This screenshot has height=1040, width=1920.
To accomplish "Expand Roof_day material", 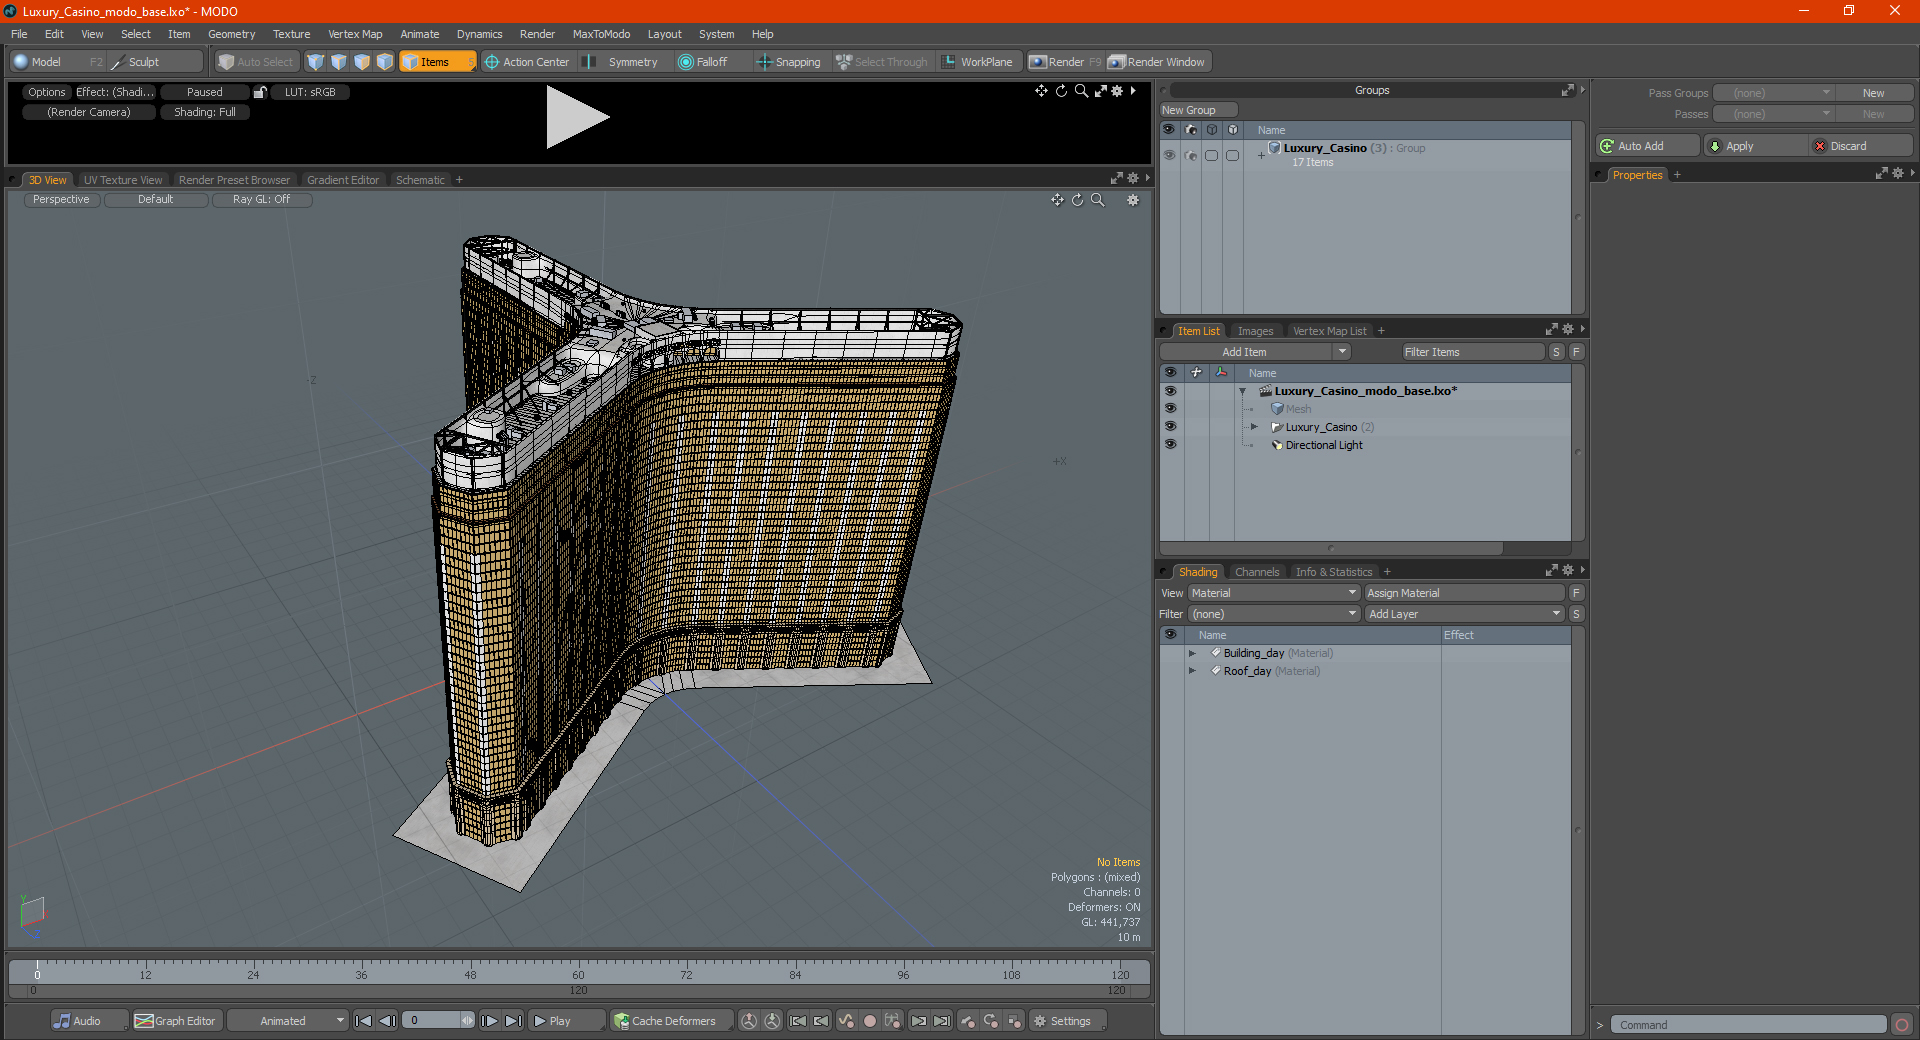I will pos(1192,671).
